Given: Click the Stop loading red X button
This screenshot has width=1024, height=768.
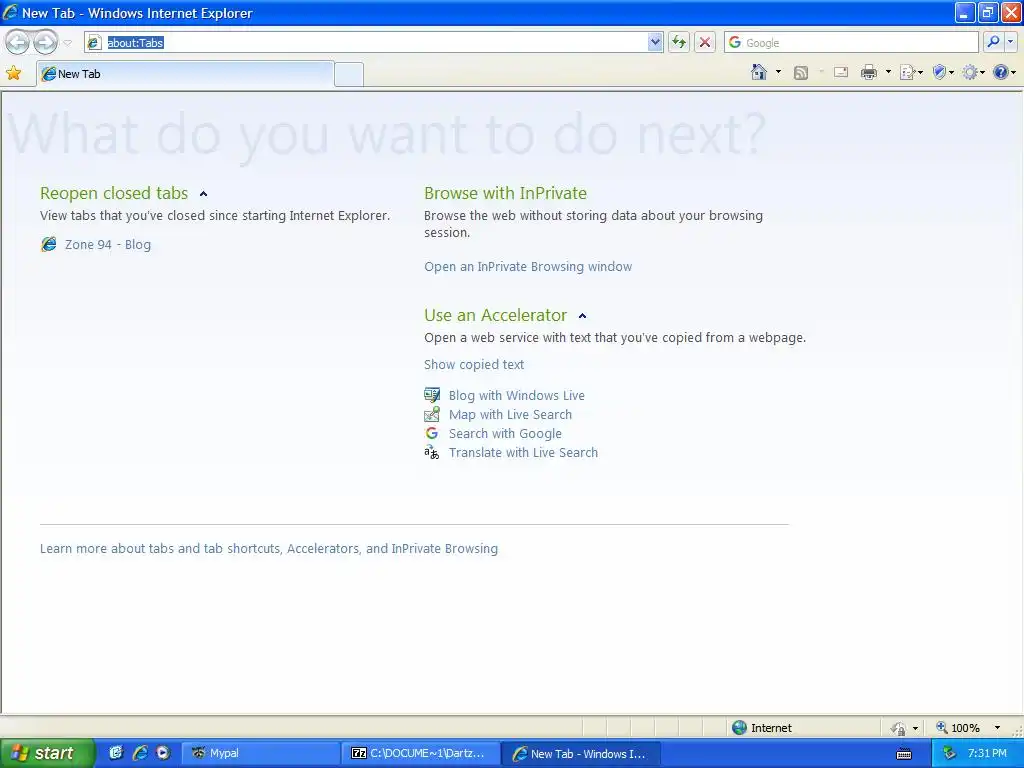Looking at the screenshot, I should (x=705, y=42).
